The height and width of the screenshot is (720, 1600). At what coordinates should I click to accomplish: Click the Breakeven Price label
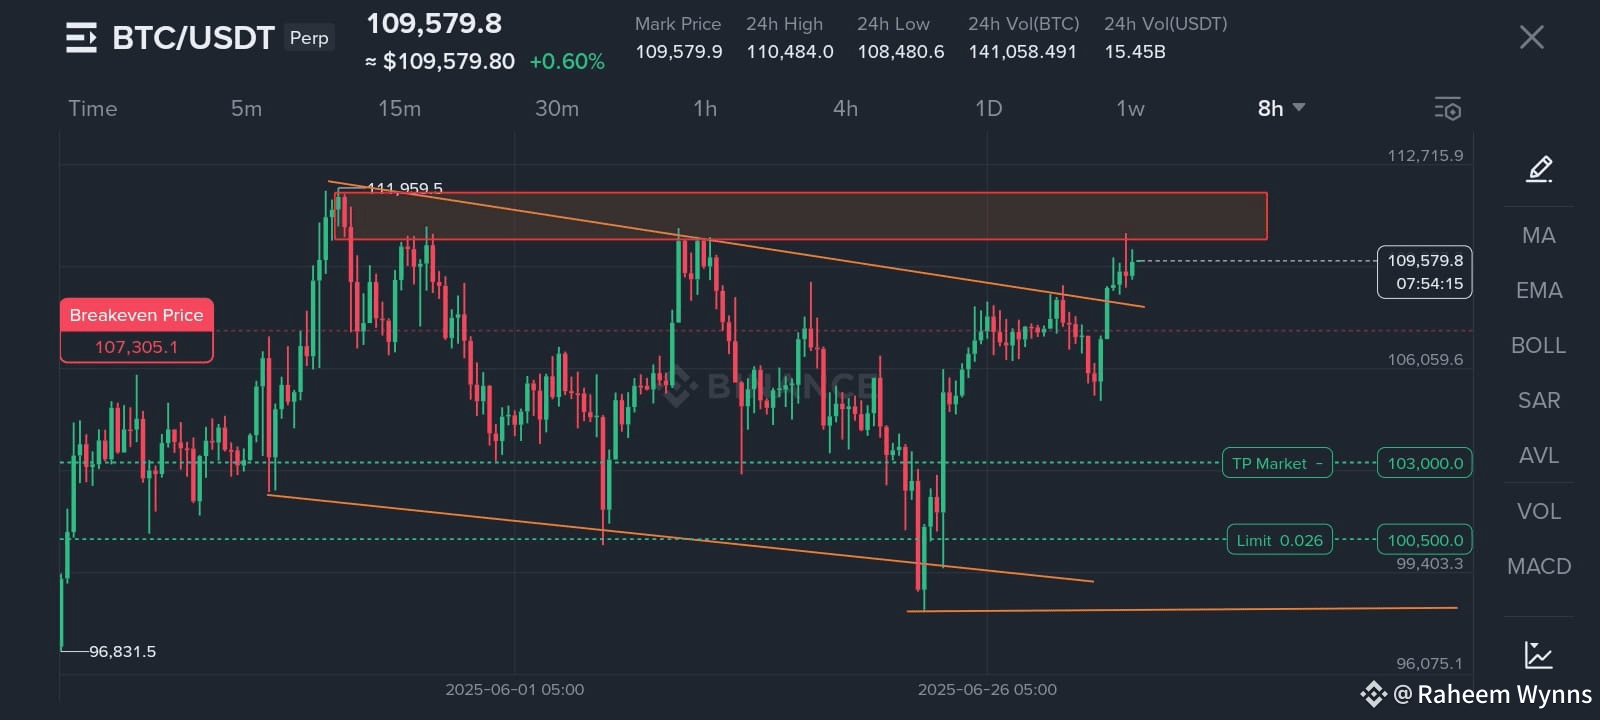pos(136,315)
